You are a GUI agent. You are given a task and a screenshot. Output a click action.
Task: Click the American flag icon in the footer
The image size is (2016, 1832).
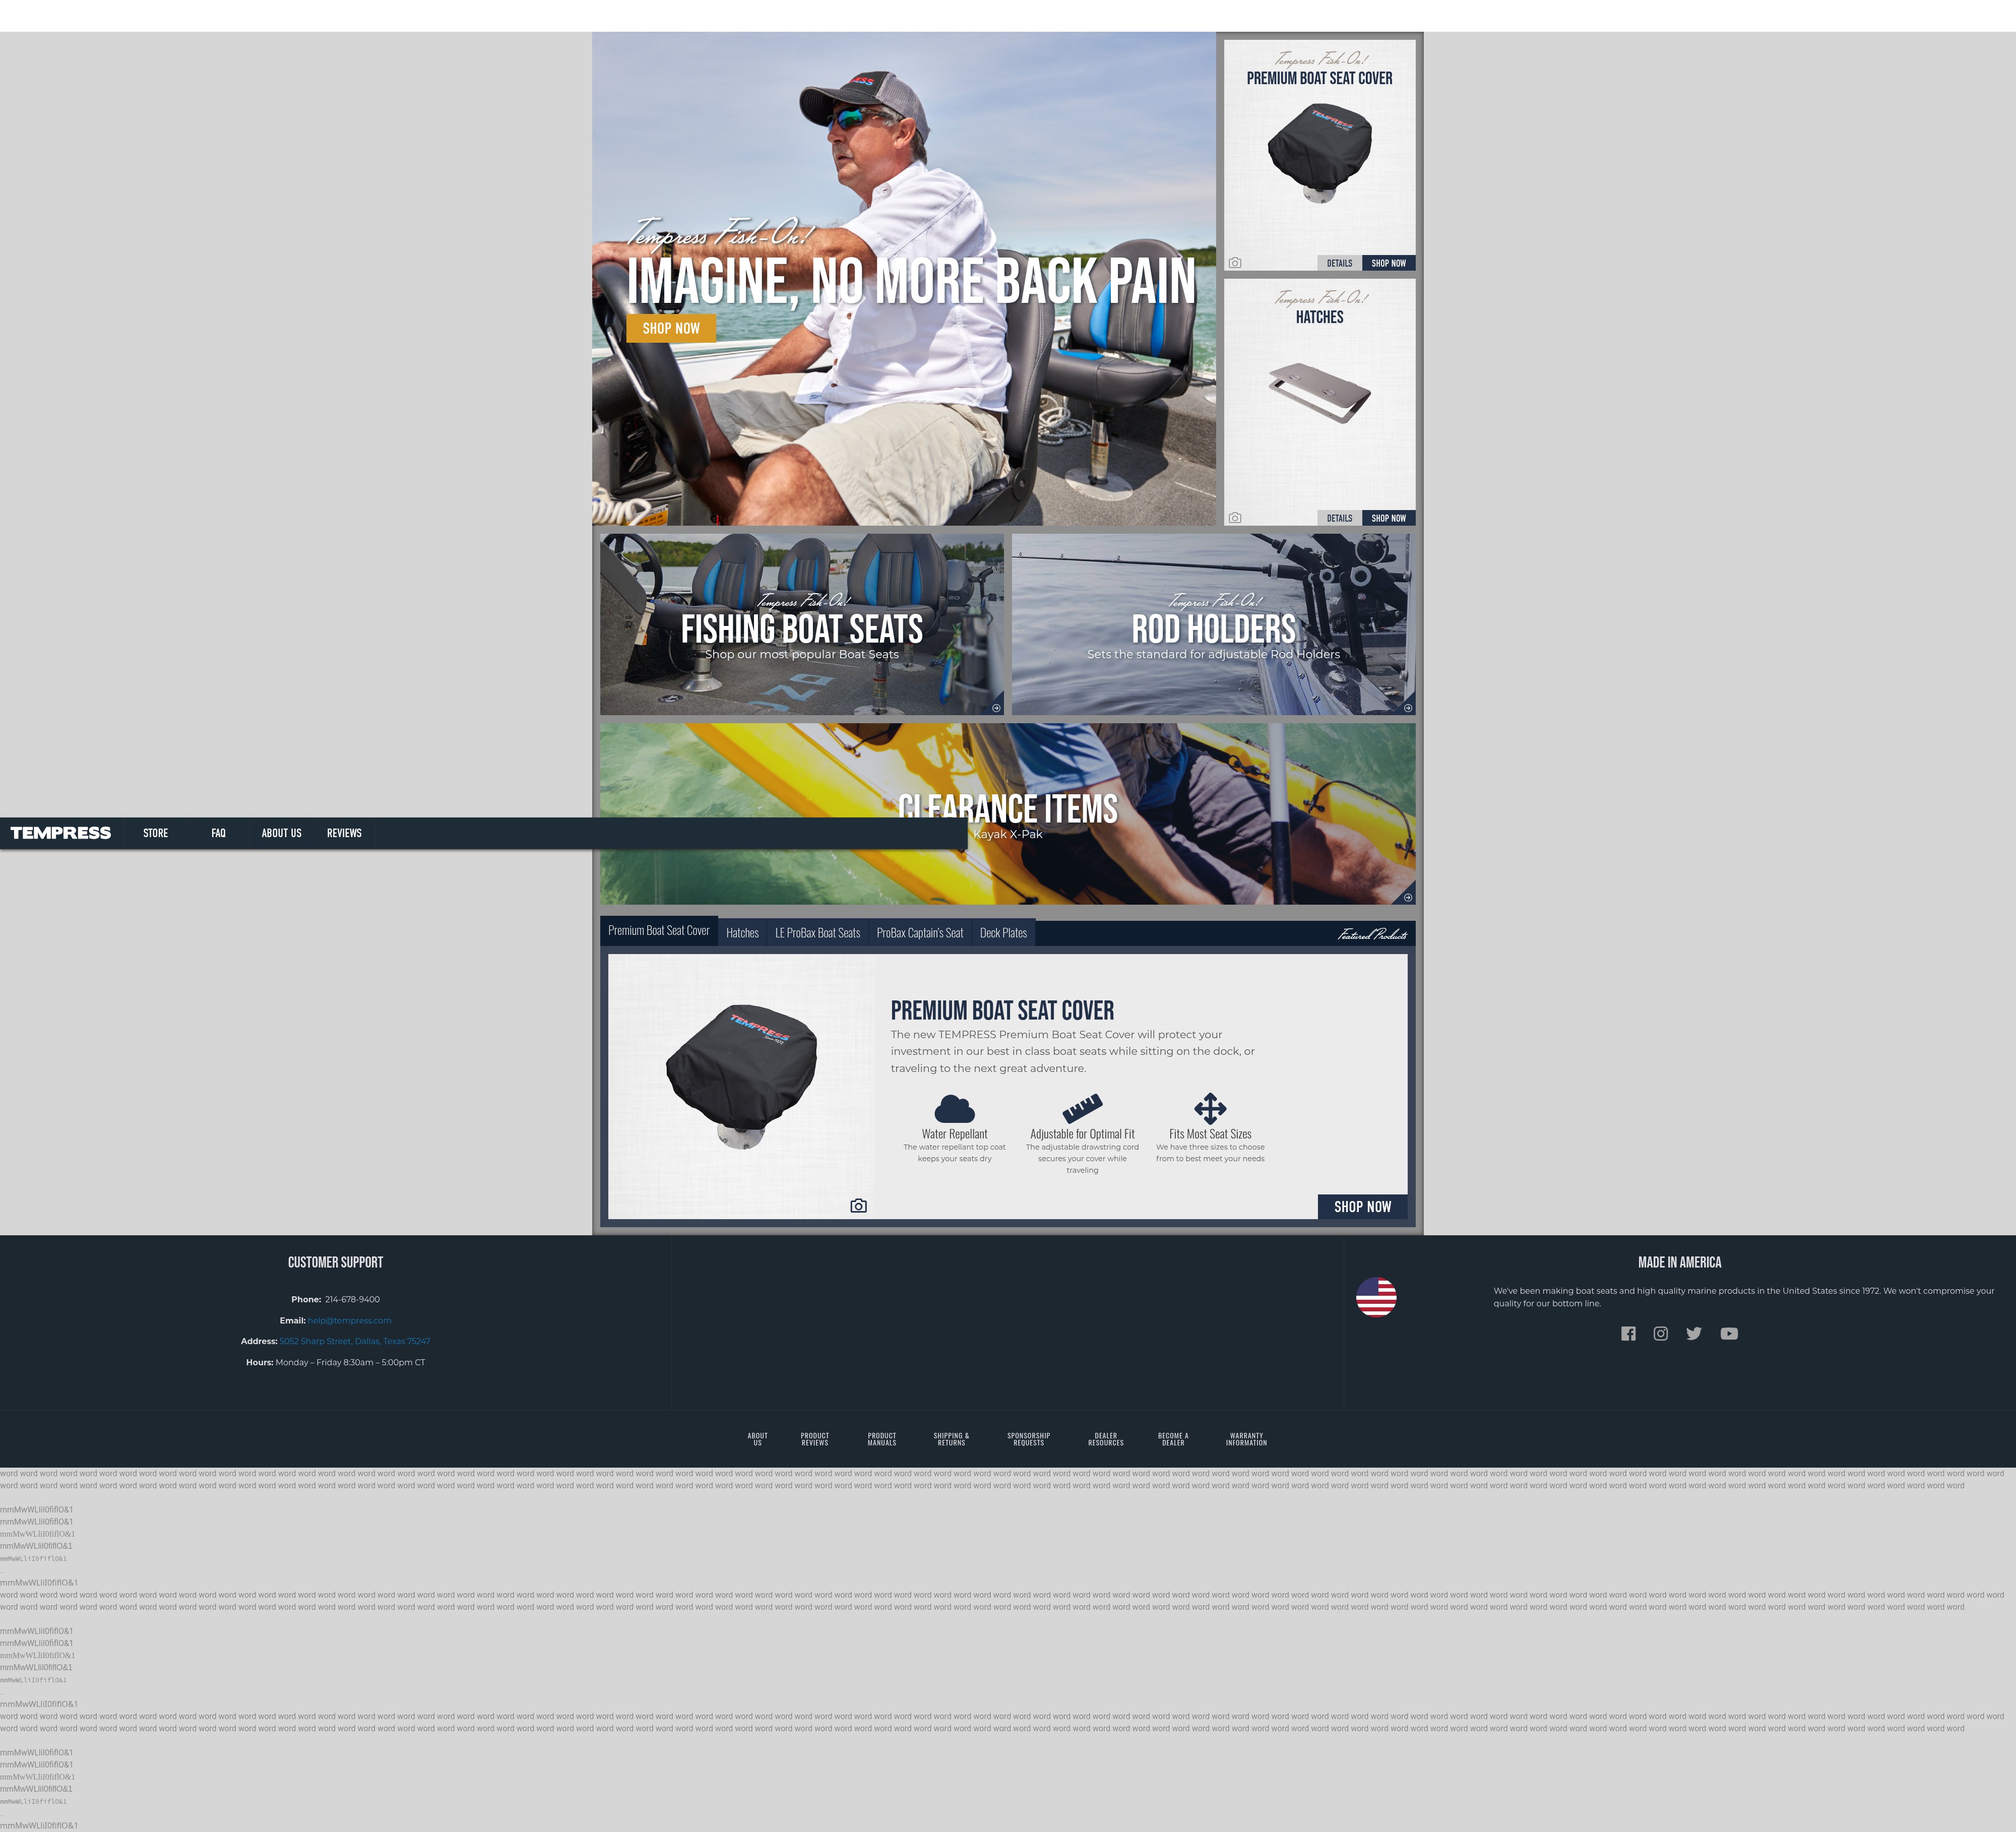[x=1376, y=1297]
